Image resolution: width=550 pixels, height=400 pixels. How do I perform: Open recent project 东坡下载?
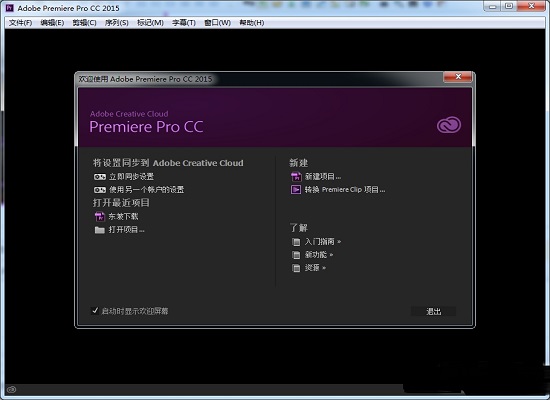tap(123, 216)
